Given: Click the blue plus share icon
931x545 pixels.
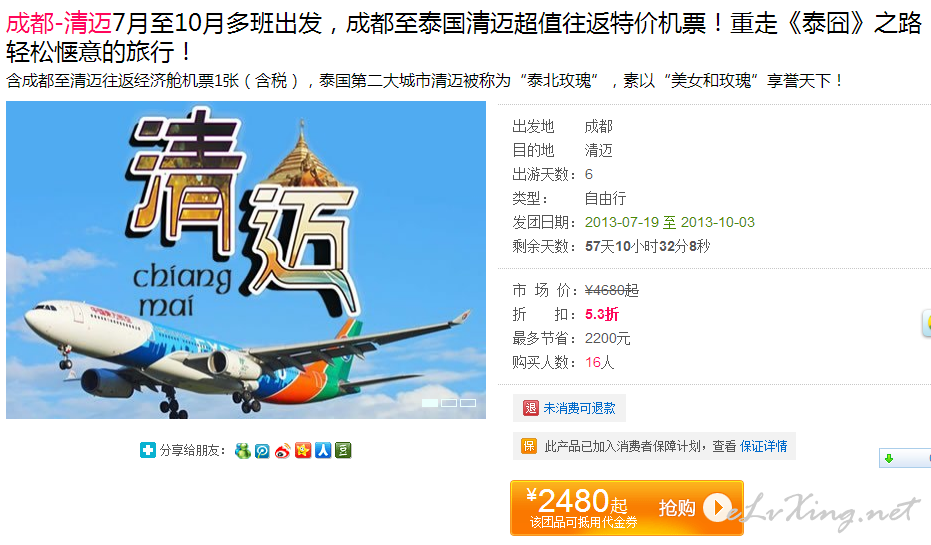Looking at the screenshot, I should pos(147,451).
